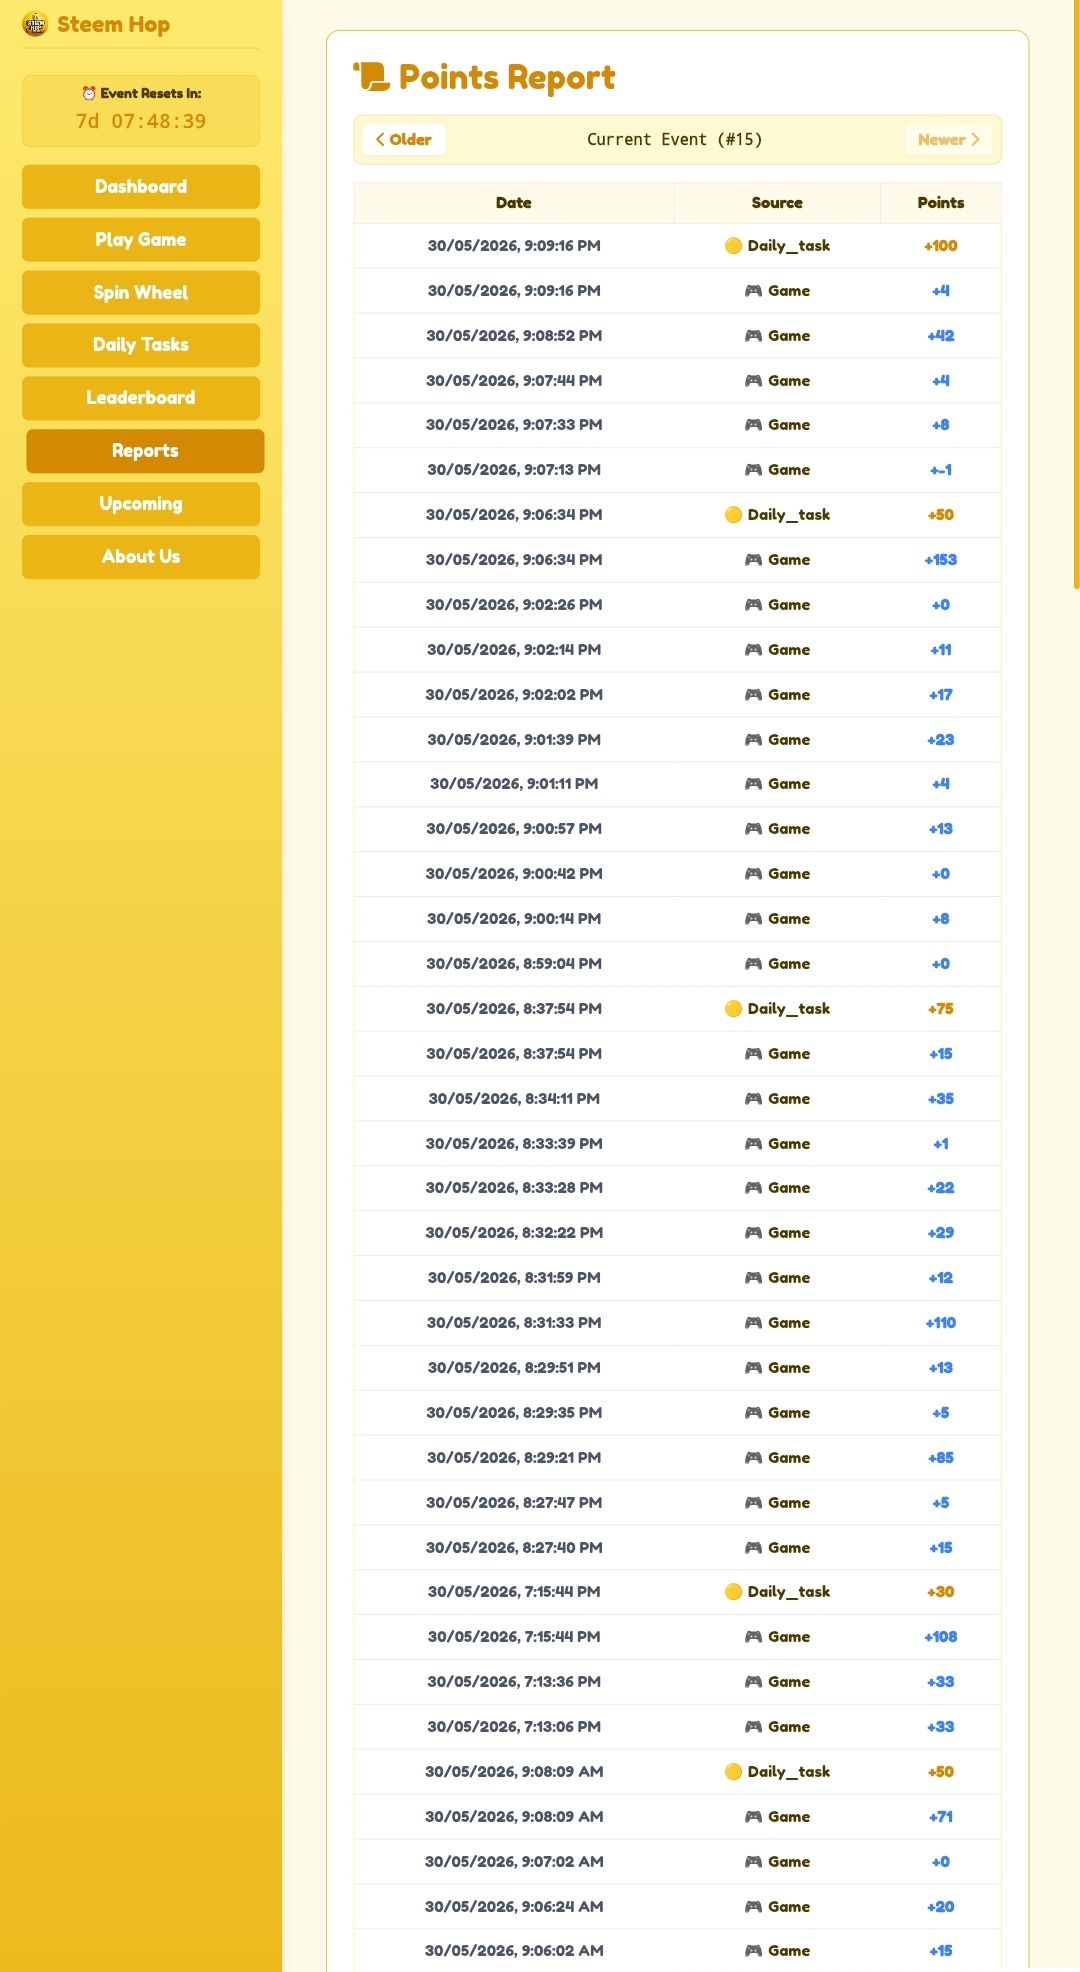
Task: Click the +153 points value
Action: tap(941, 560)
